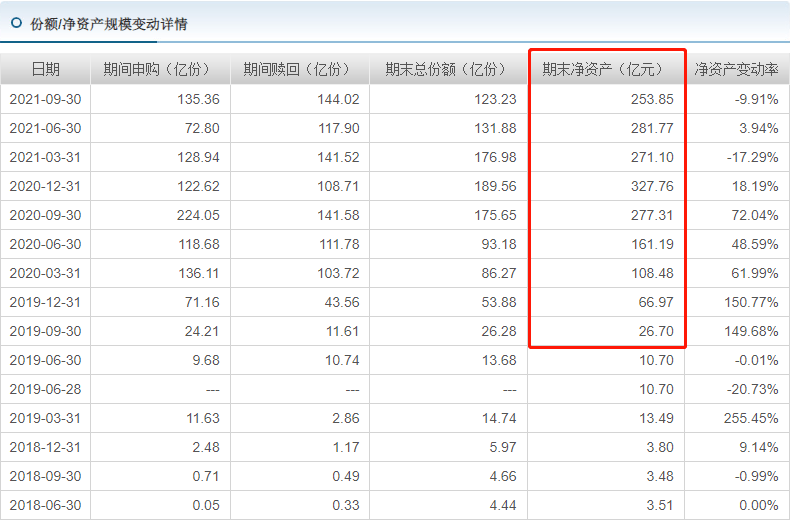
Task: Select the date cell 2019-06-28
Action: point(45,389)
